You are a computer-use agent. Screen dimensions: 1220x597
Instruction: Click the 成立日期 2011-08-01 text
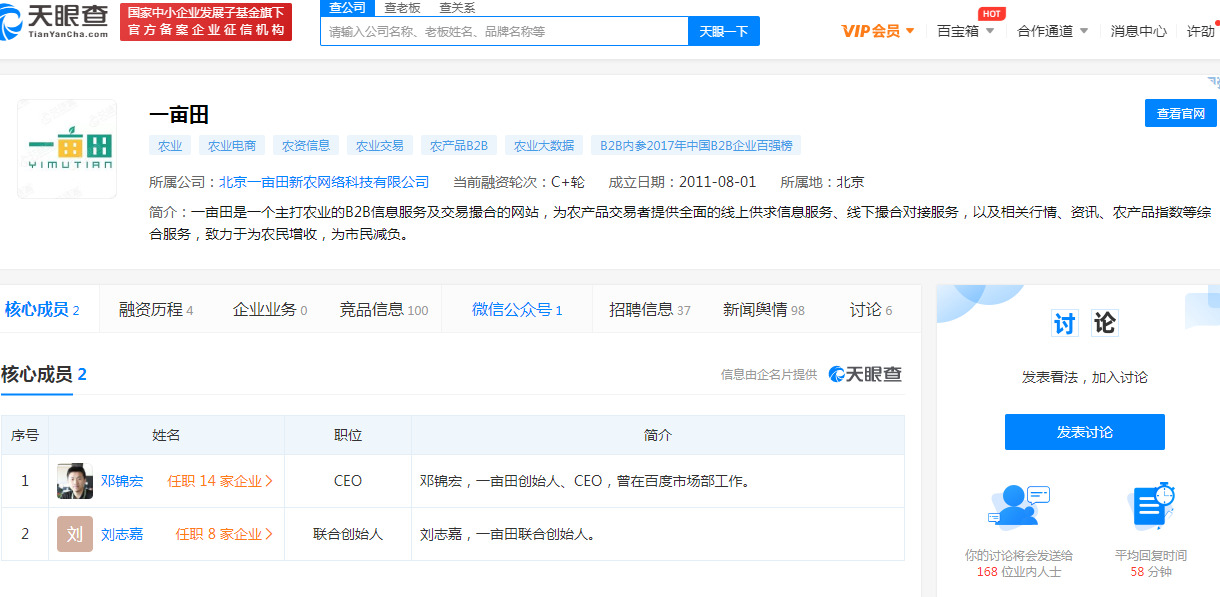[683, 182]
